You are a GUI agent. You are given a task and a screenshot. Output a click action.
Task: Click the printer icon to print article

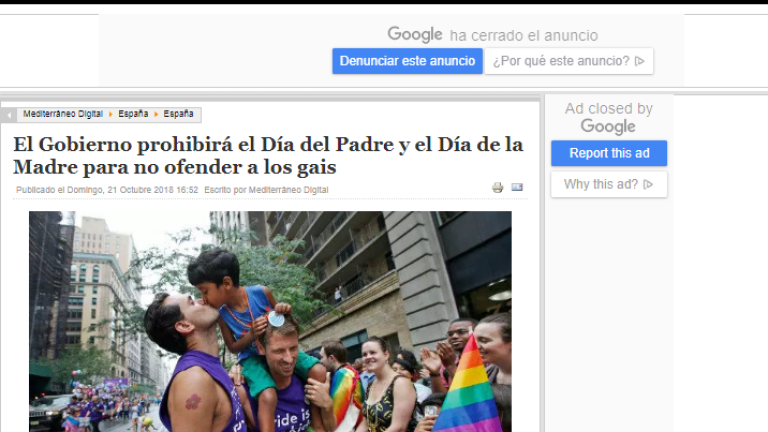pyautogui.click(x=498, y=187)
